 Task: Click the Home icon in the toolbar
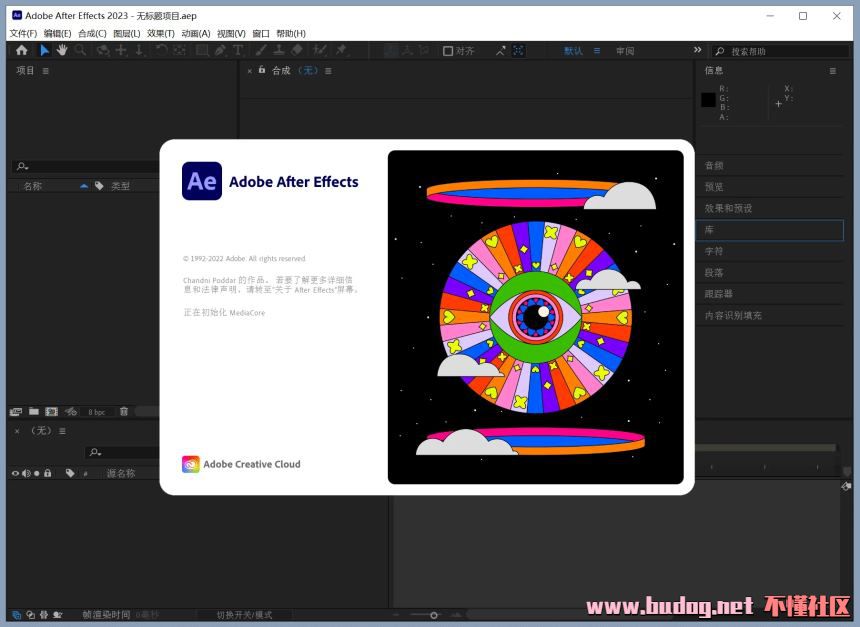point(21,50)
